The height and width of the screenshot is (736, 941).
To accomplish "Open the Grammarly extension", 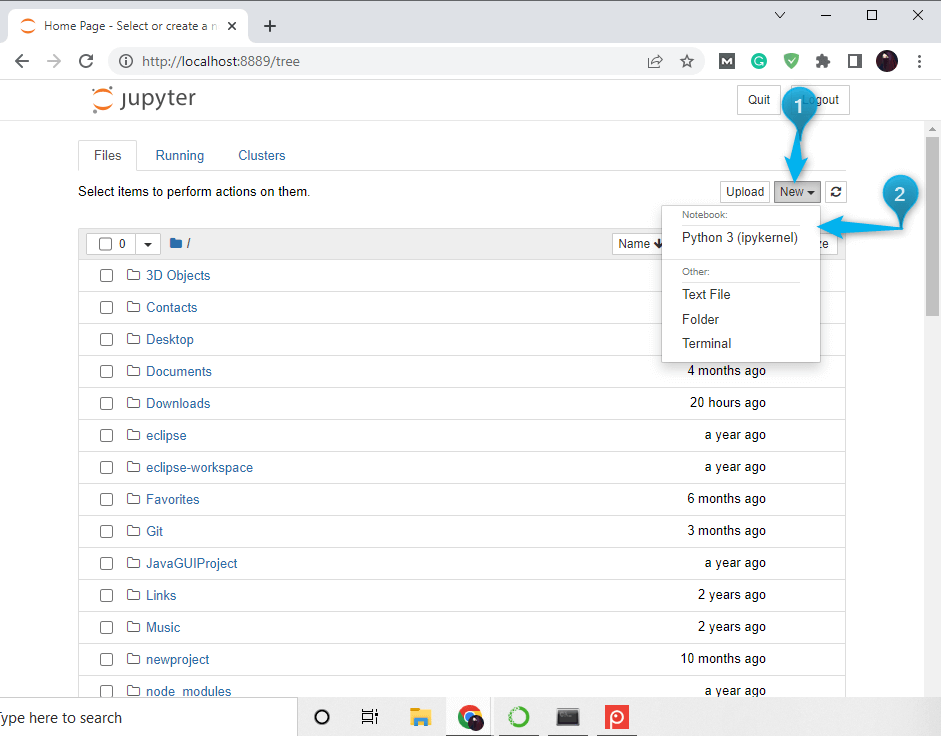I will pos(759,61).
